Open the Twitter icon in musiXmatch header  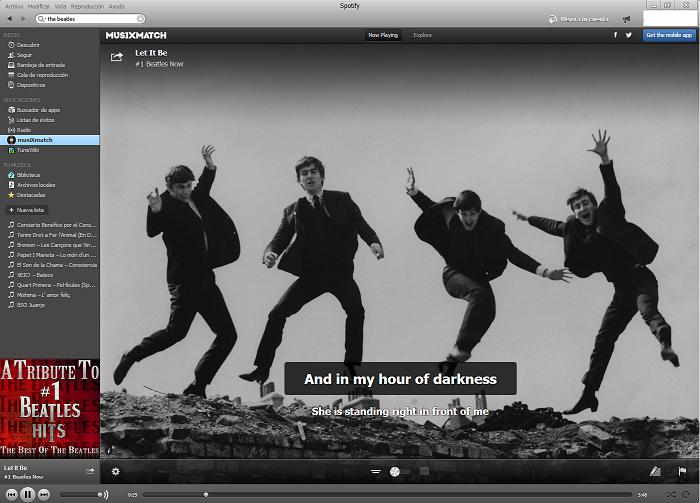point(629,35)
